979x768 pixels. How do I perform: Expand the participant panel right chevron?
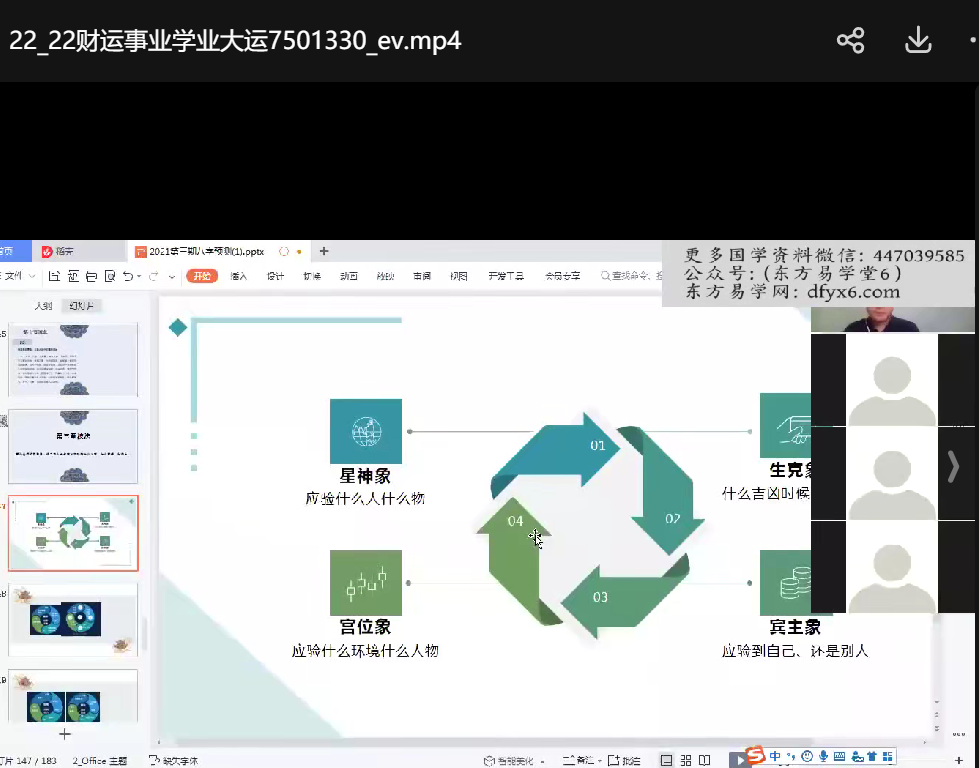953,467
